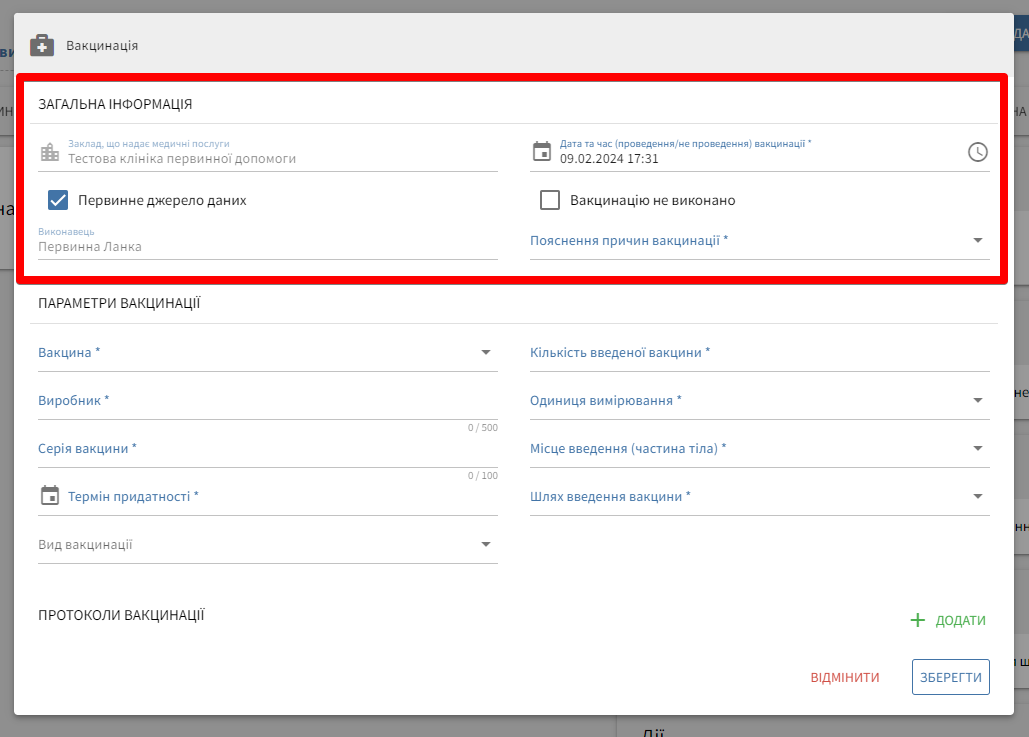Expand the Пояснення причин вакцинації dropdown

[x=977, y=240]
